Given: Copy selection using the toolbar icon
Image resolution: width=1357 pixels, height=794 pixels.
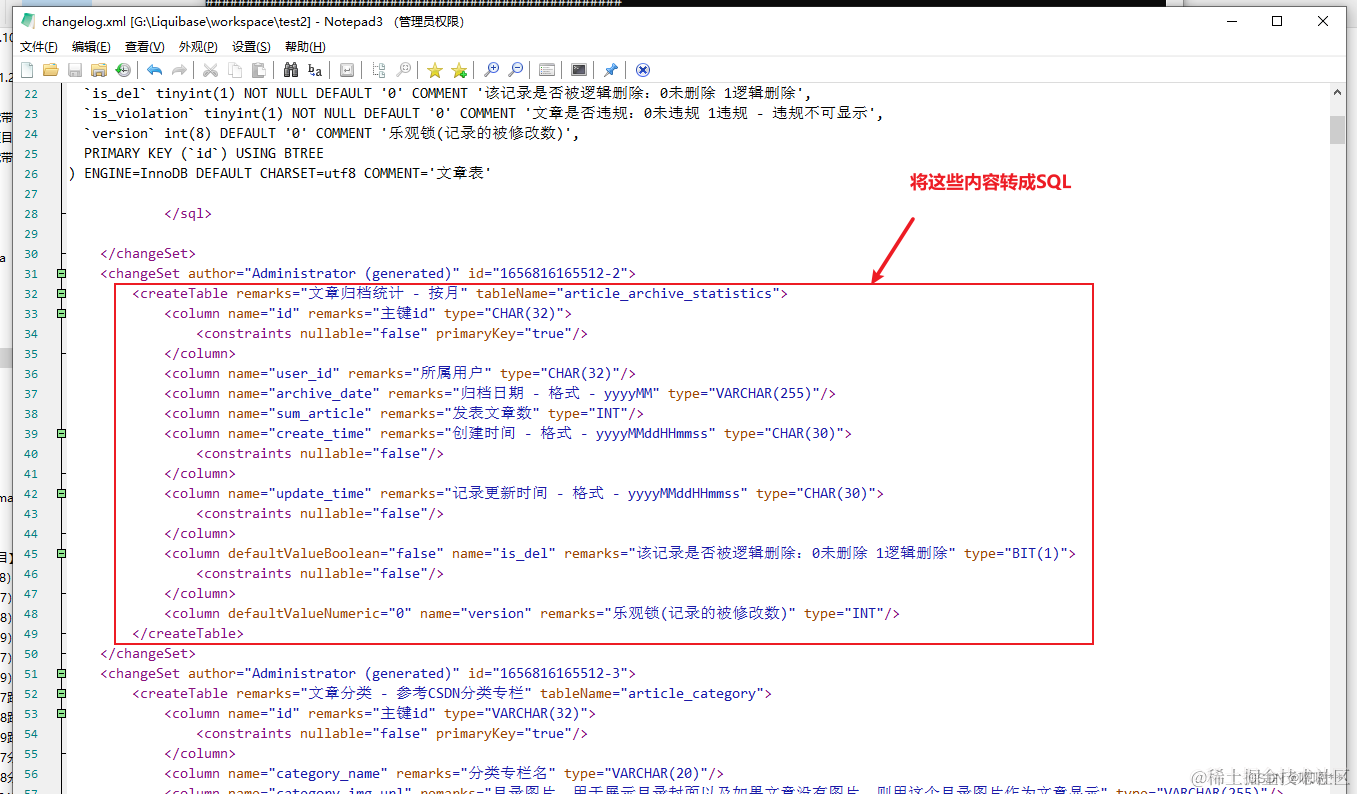Looking at the screenshot, I should pyautogui.click(x=235, y=70).
